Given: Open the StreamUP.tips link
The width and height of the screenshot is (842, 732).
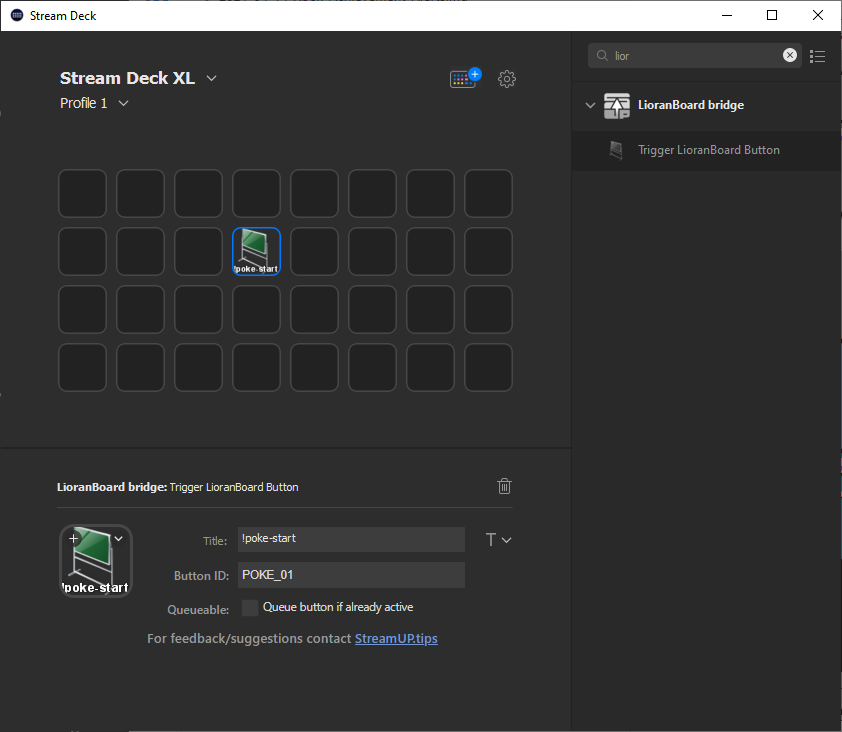Looking at the screenshot, I should click(396, 639).
